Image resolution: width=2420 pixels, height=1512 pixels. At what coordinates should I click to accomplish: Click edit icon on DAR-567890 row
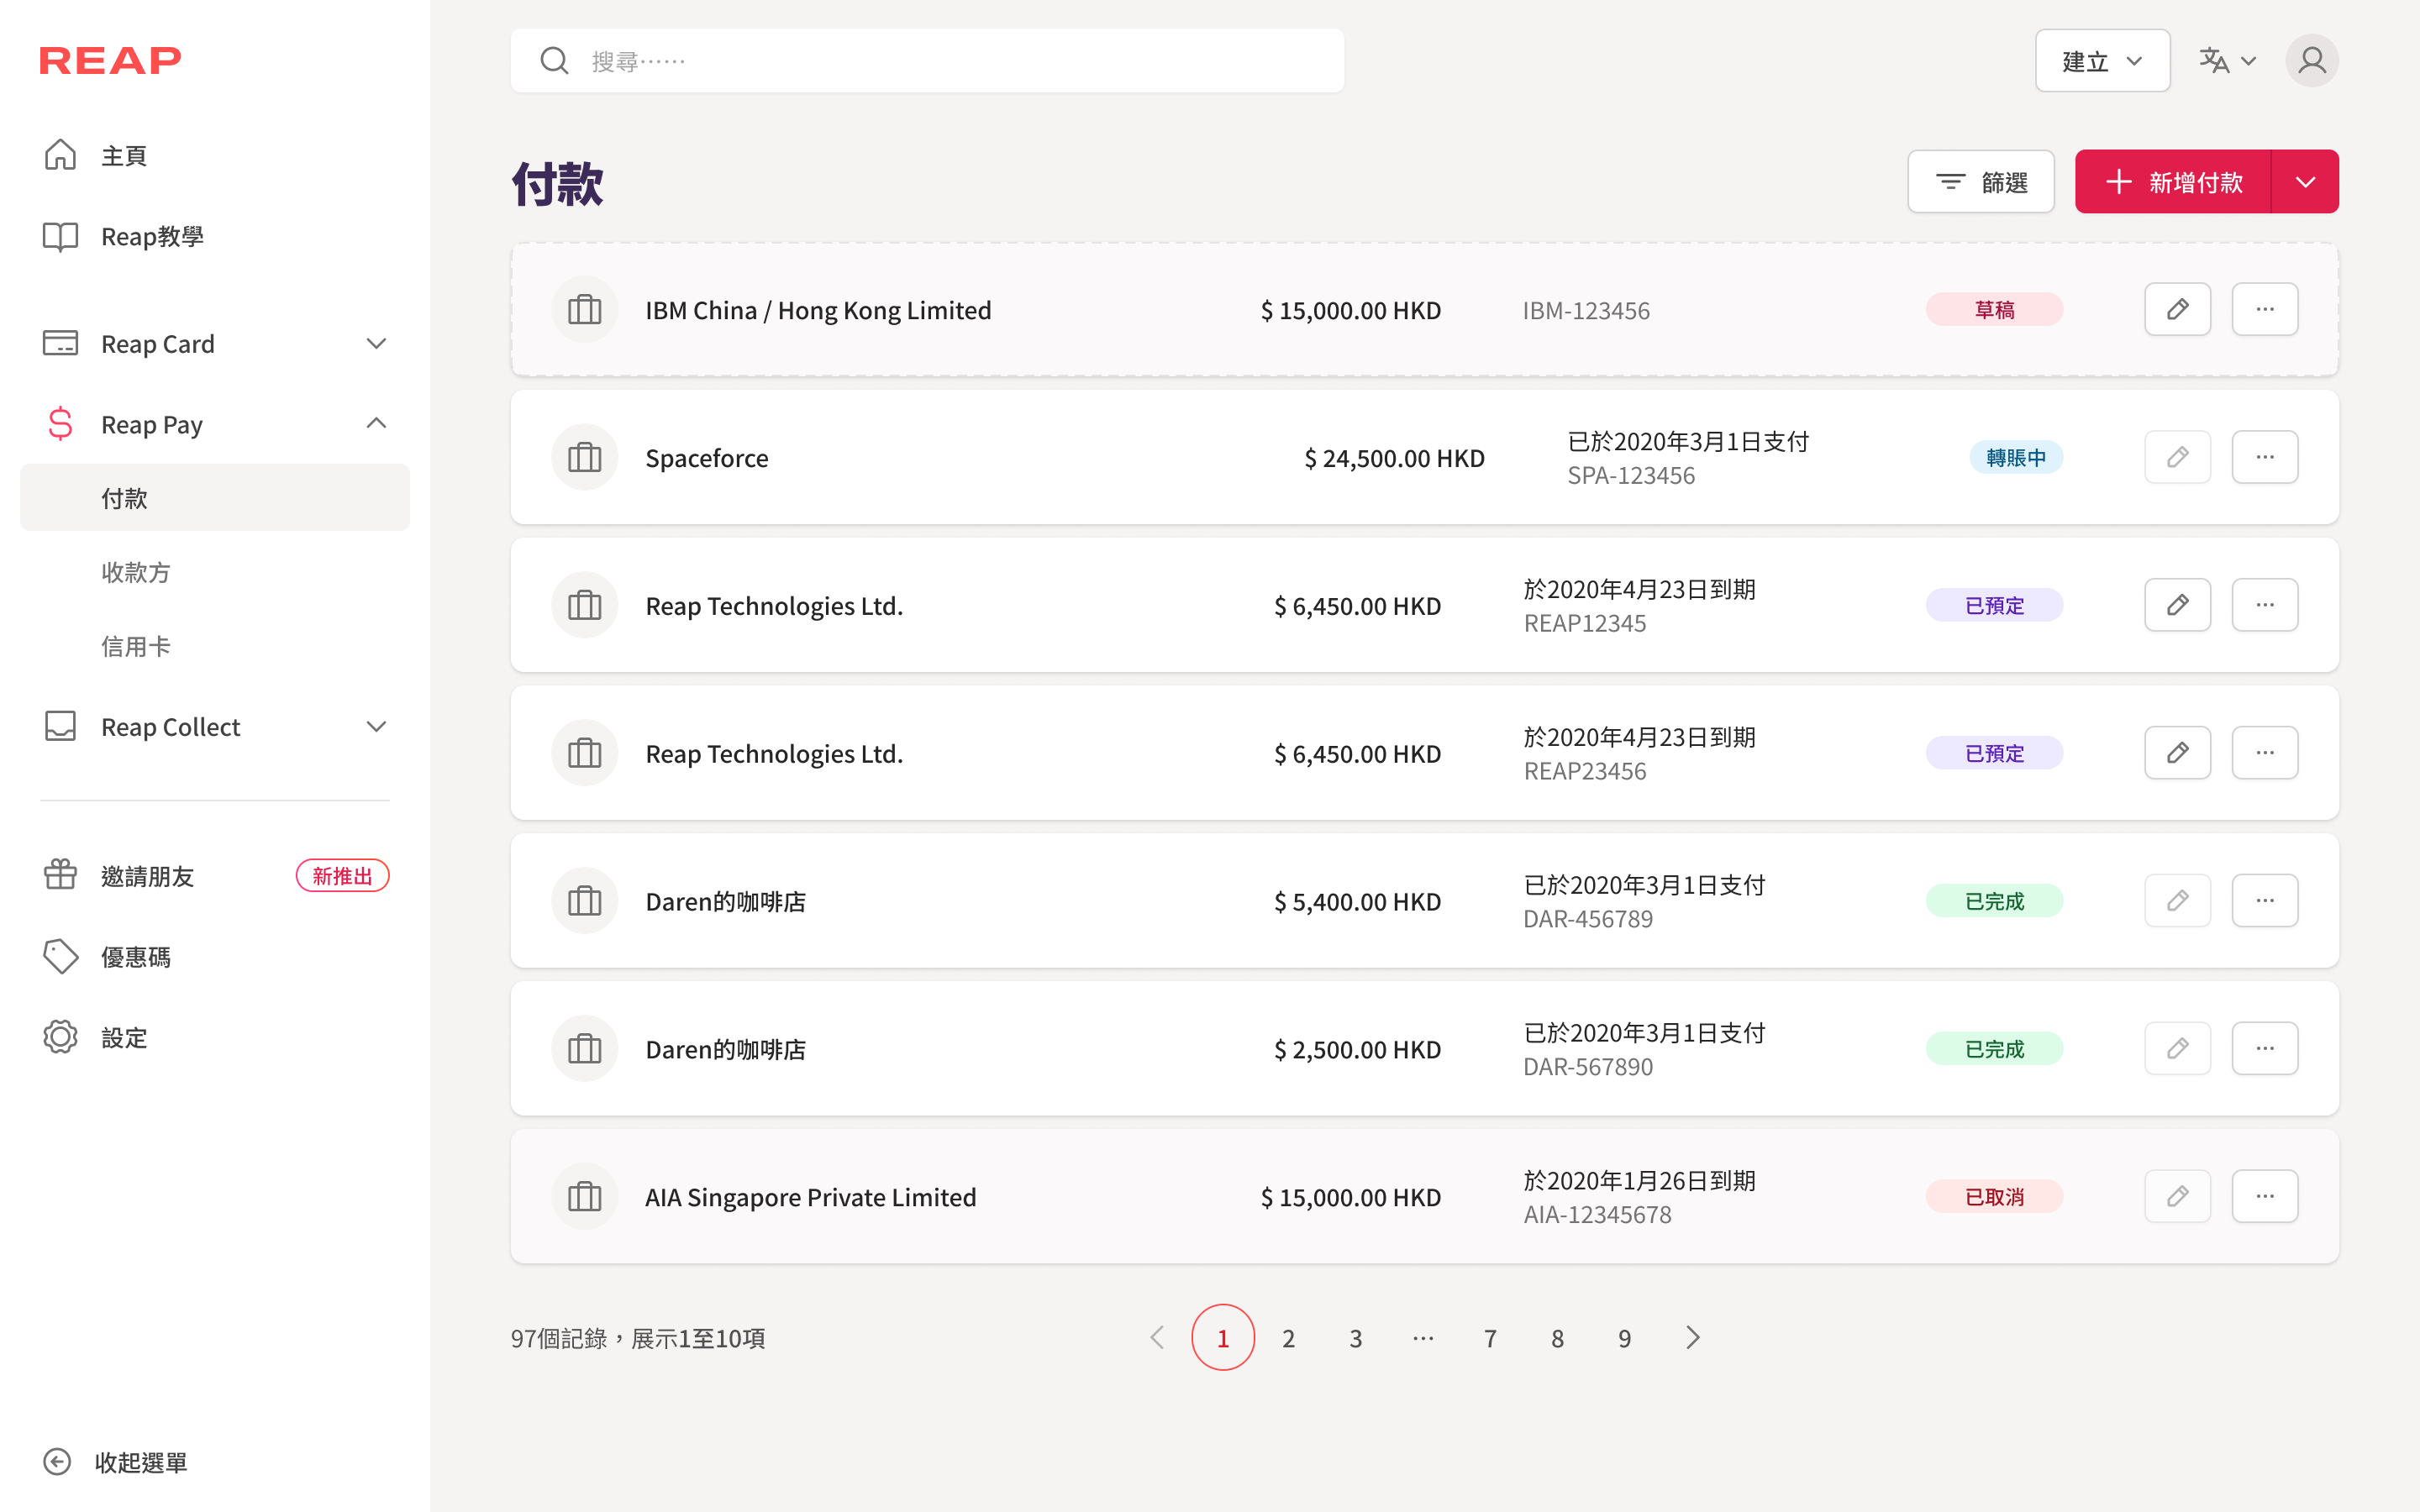(2177, 1048)
